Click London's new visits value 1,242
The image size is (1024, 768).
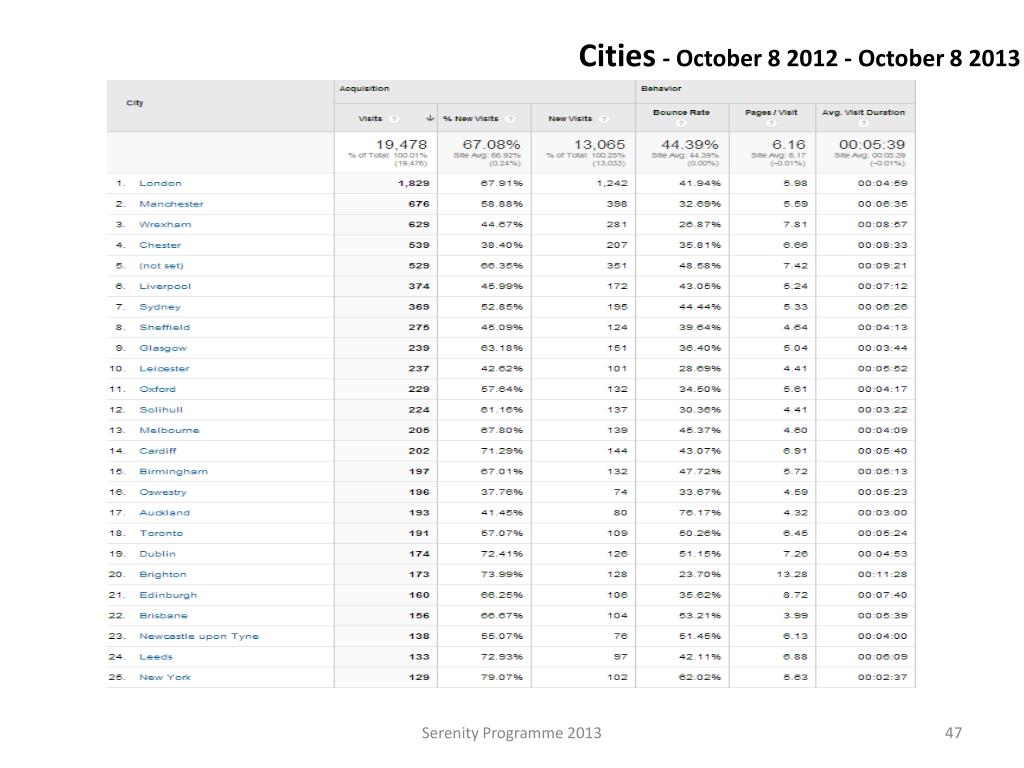pyautogui.click(x=612, y=184)
